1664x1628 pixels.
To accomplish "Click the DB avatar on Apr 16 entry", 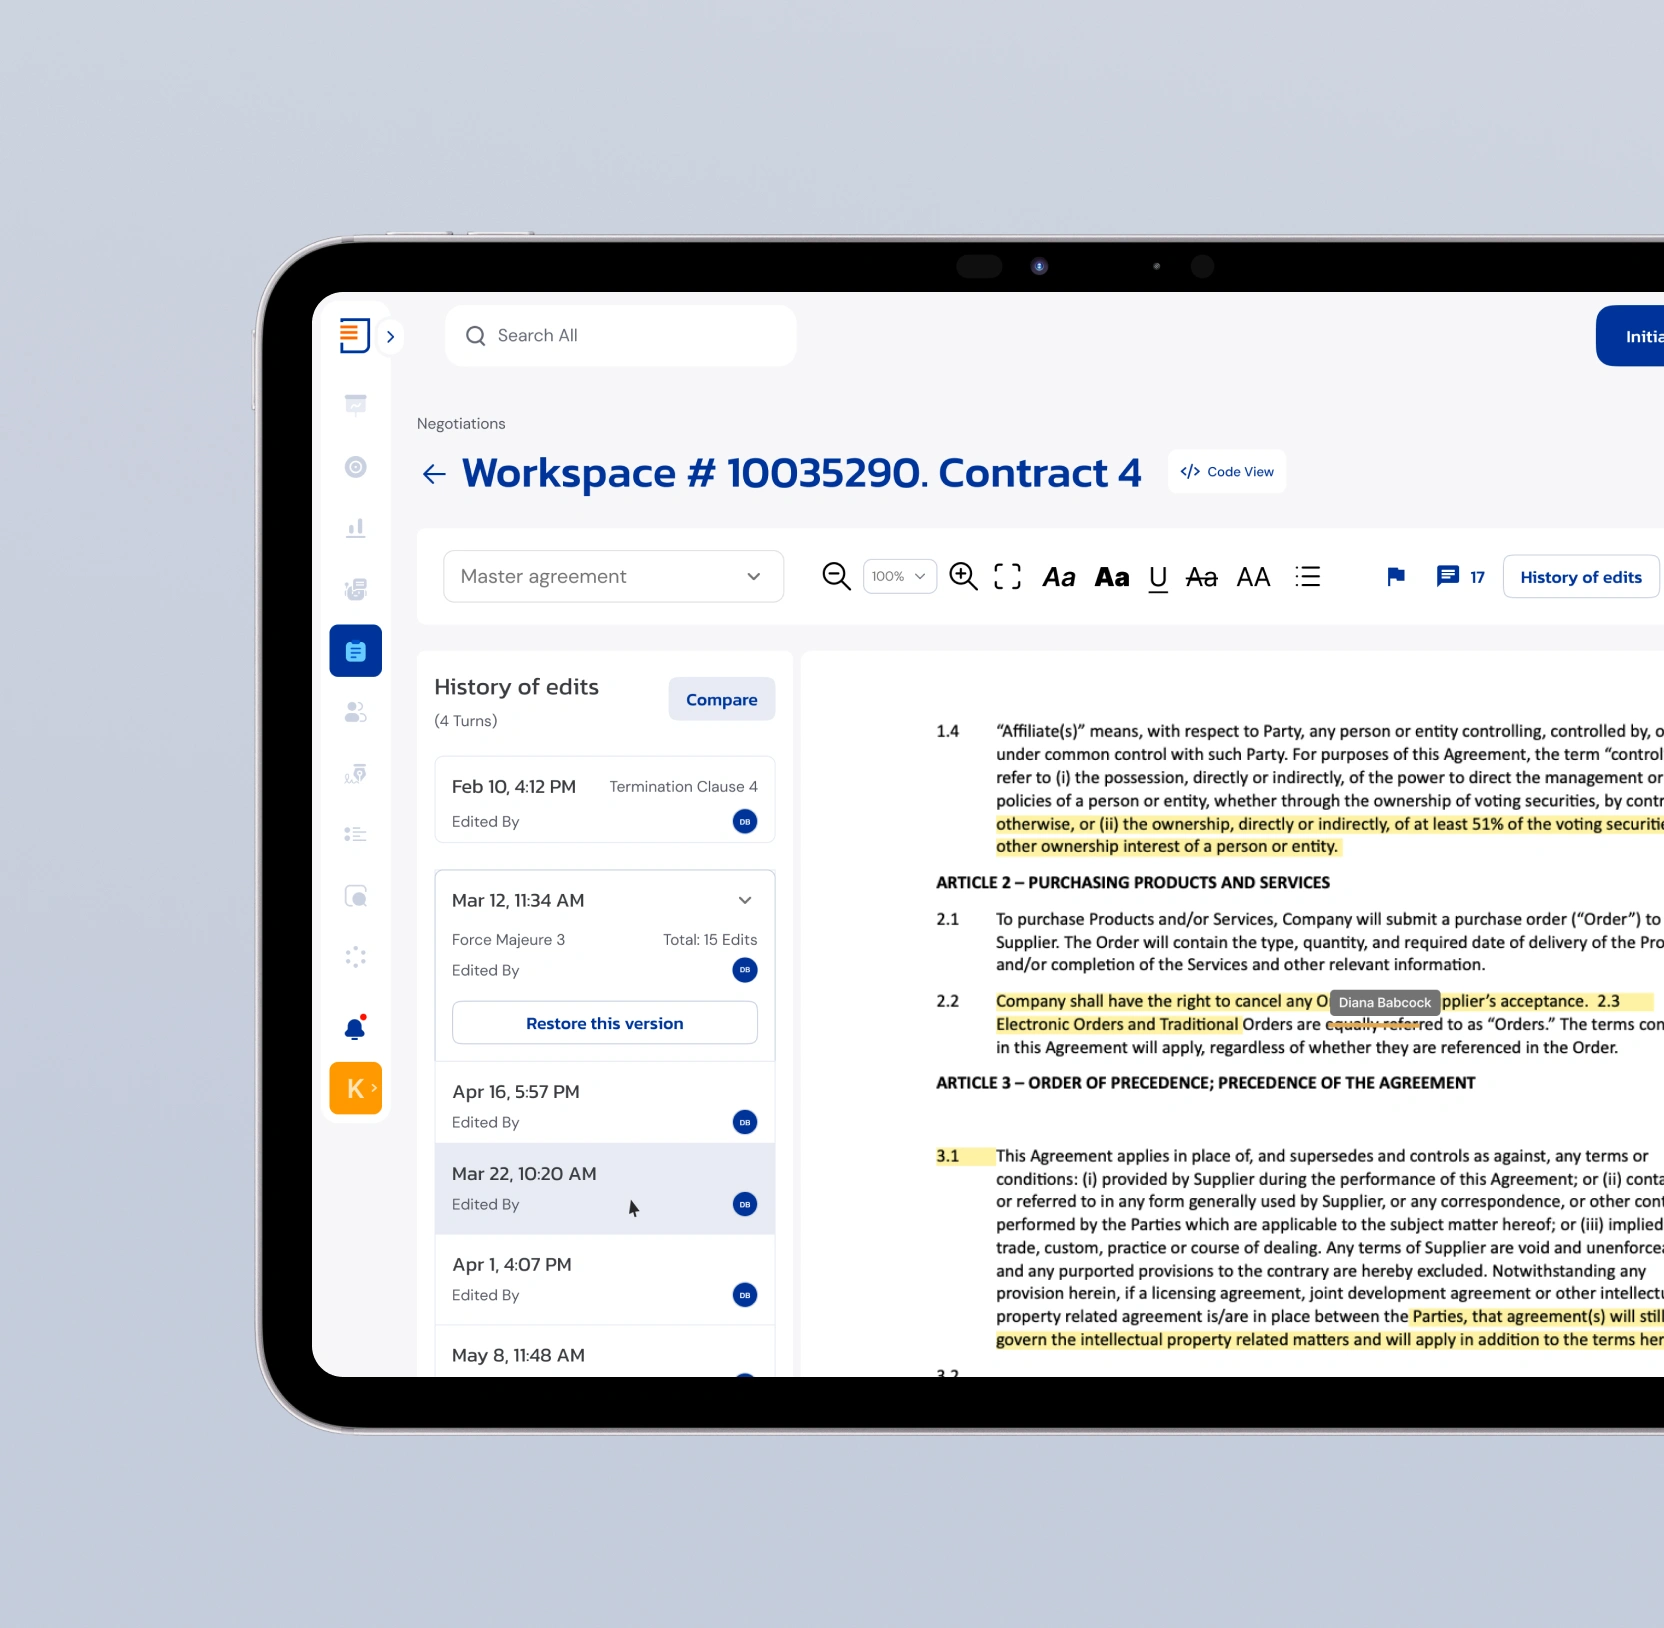I will (745, 1122).
